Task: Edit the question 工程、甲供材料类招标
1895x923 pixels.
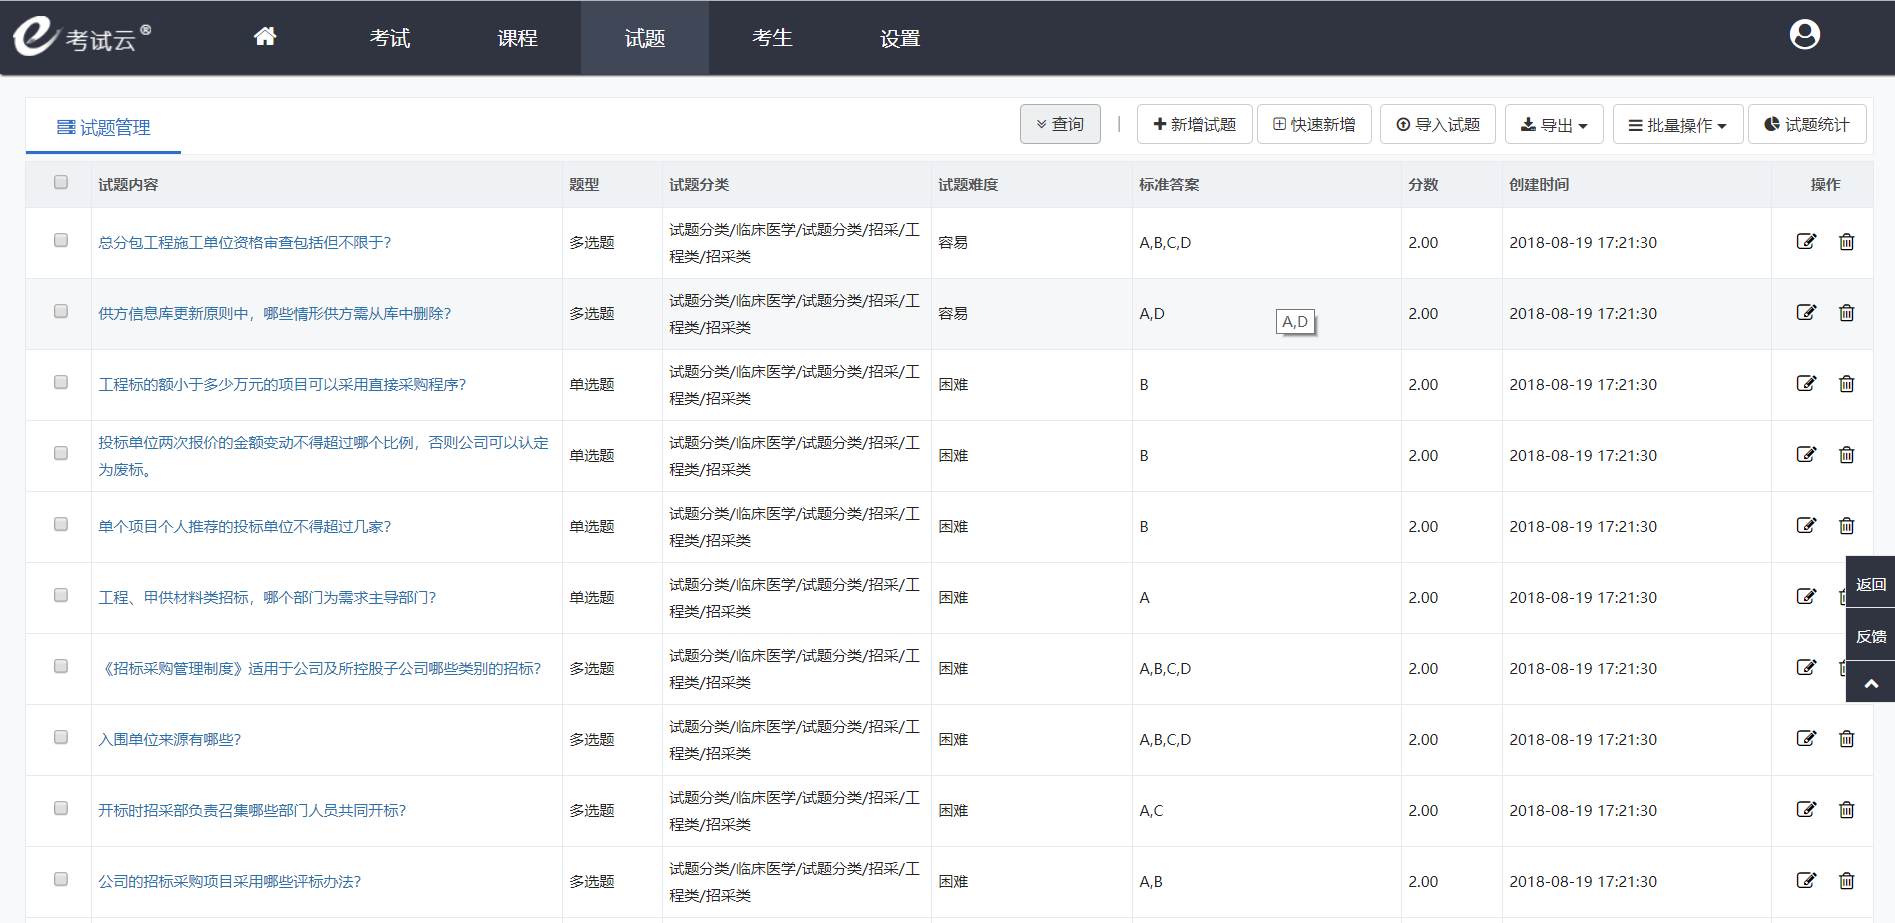Action: pos(1806,596)
